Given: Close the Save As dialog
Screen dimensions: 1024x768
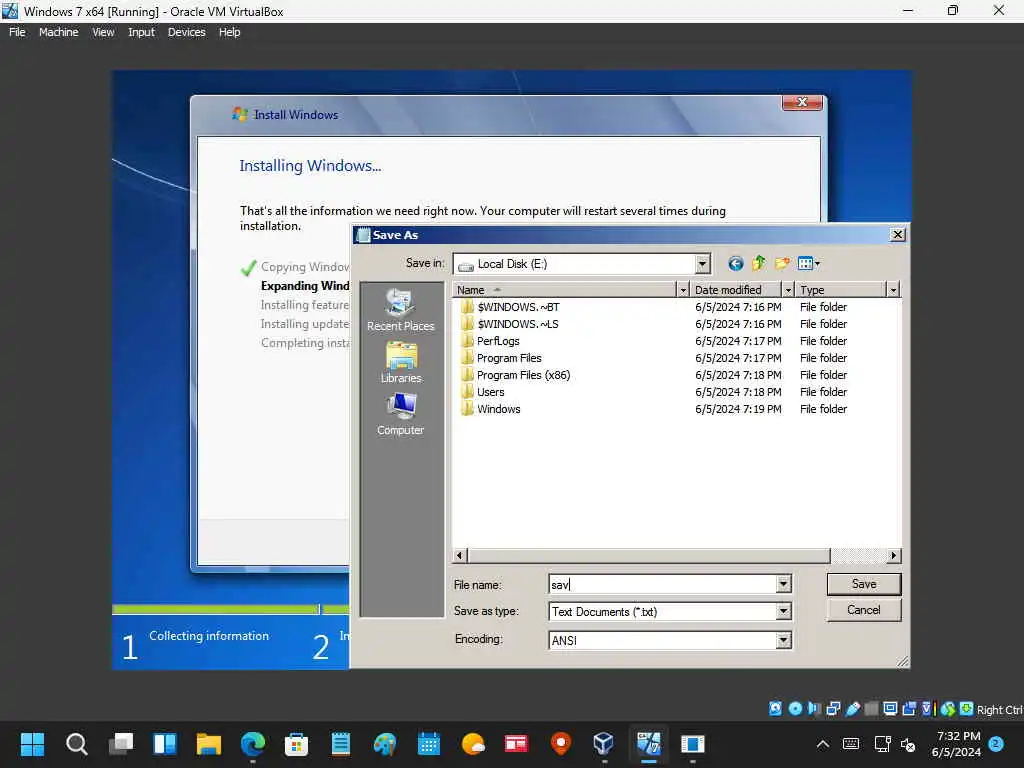Looking at the screenshot, I should click(x=898, y=234).
